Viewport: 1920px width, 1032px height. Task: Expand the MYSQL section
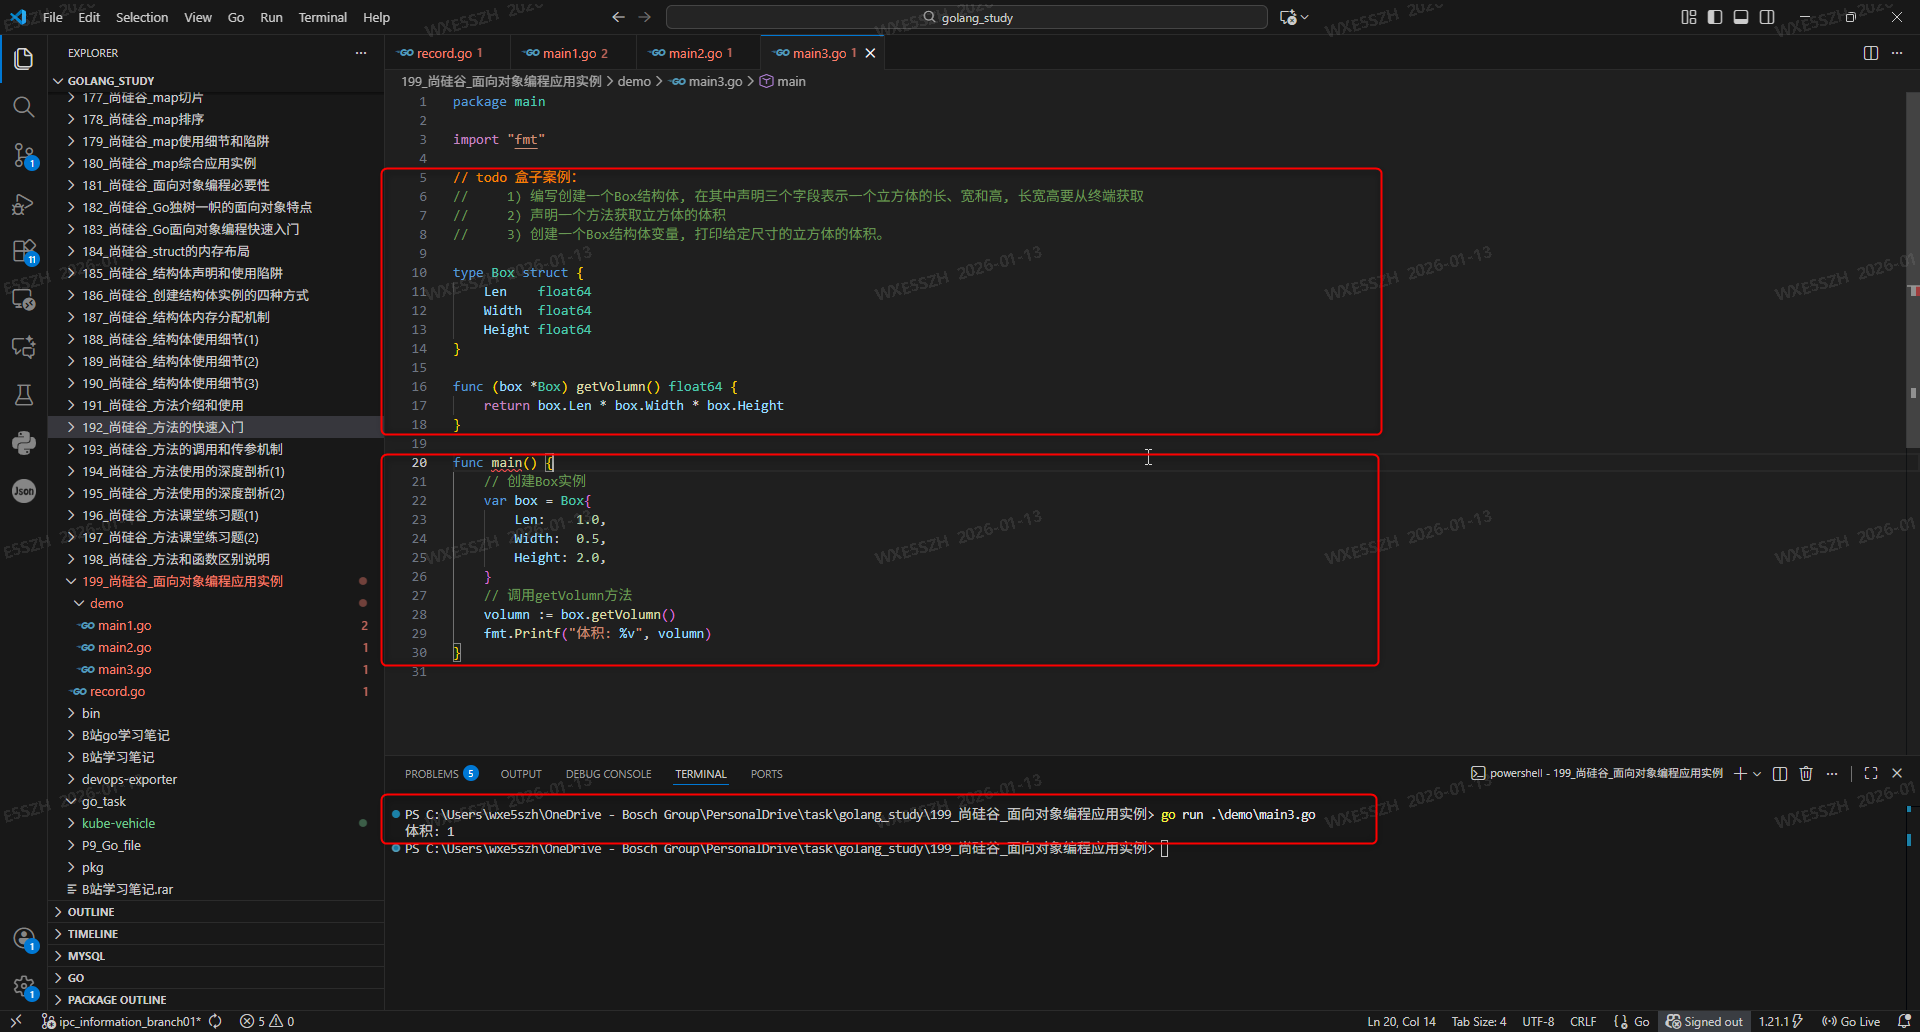coord(216,956)
